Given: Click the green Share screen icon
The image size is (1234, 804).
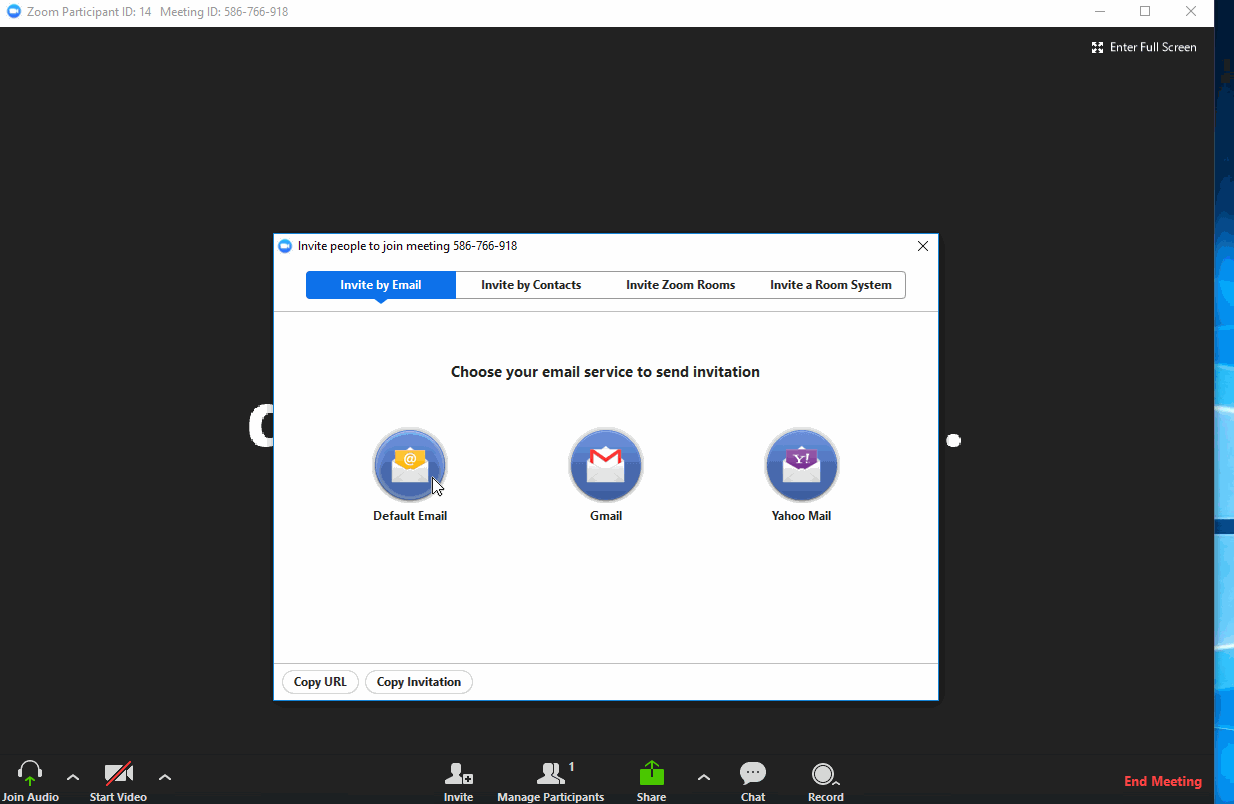Looking at the screenshot, I should pyautogui.click(x=651, y=774).
